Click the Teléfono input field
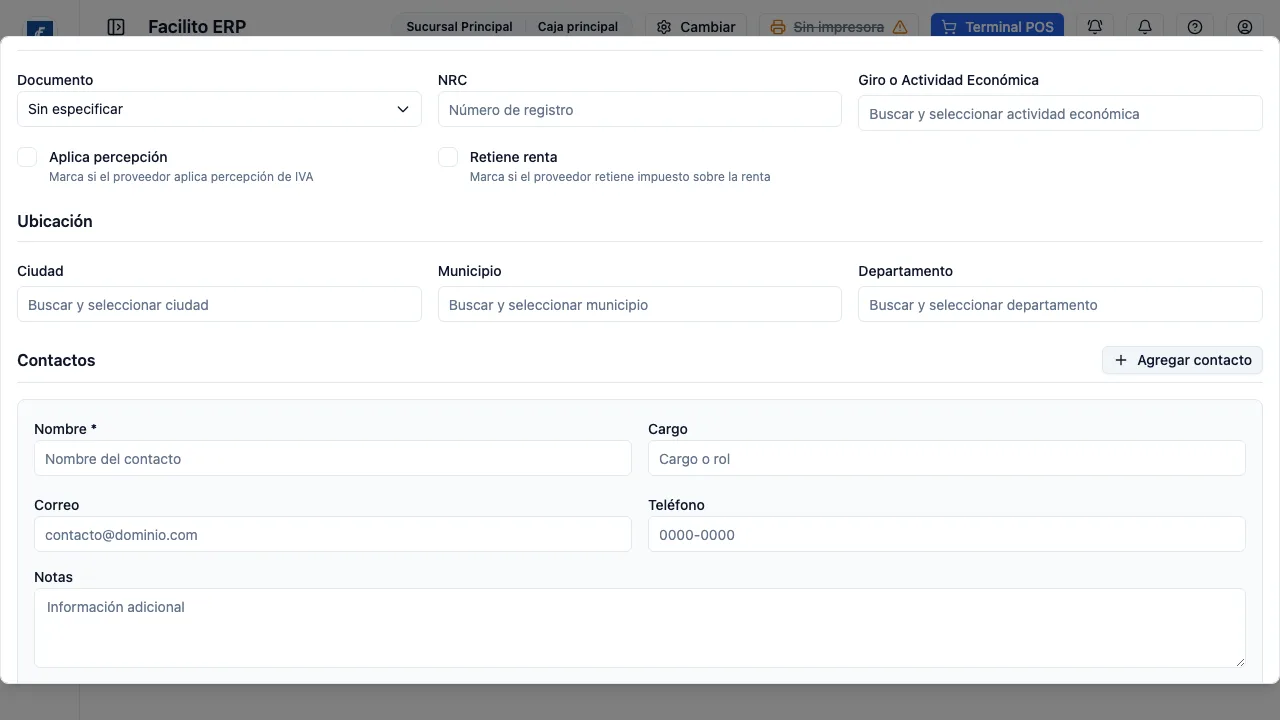Screen dimensions: 1280x720 pyautogui.click(x=947, y=535)
